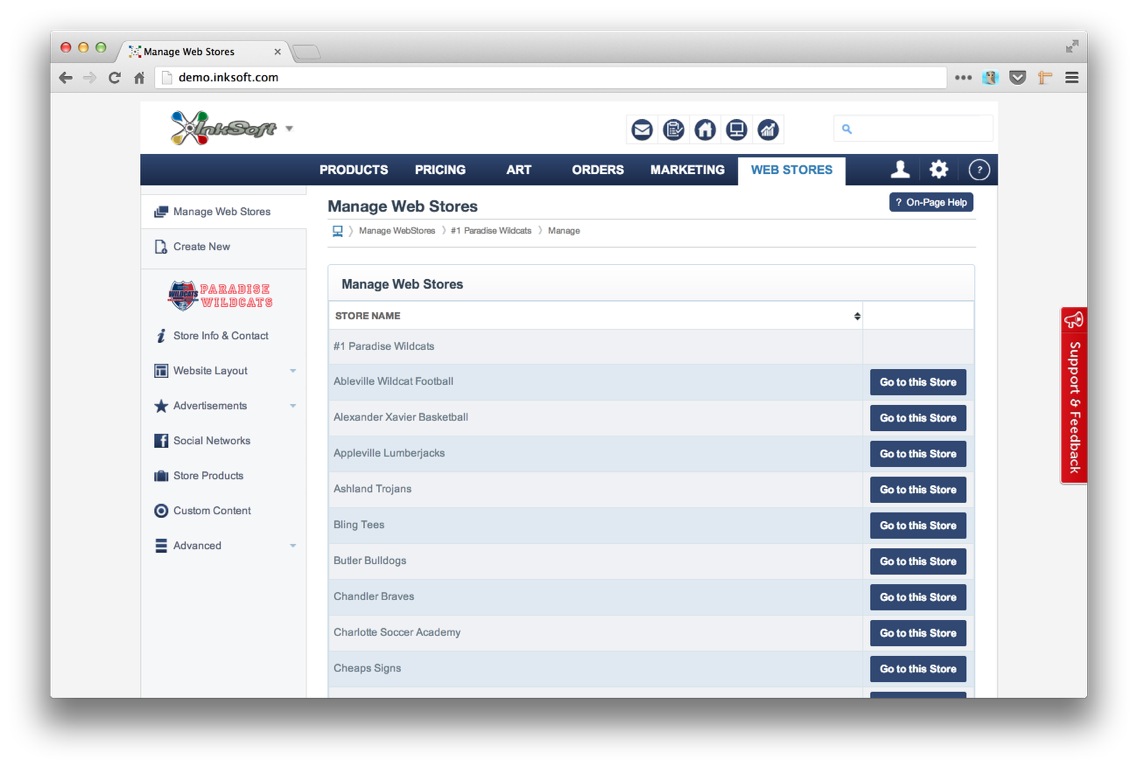Open the PRICING menu
Viewport: 1137px width, 767px height.
(x=440, y=170)
